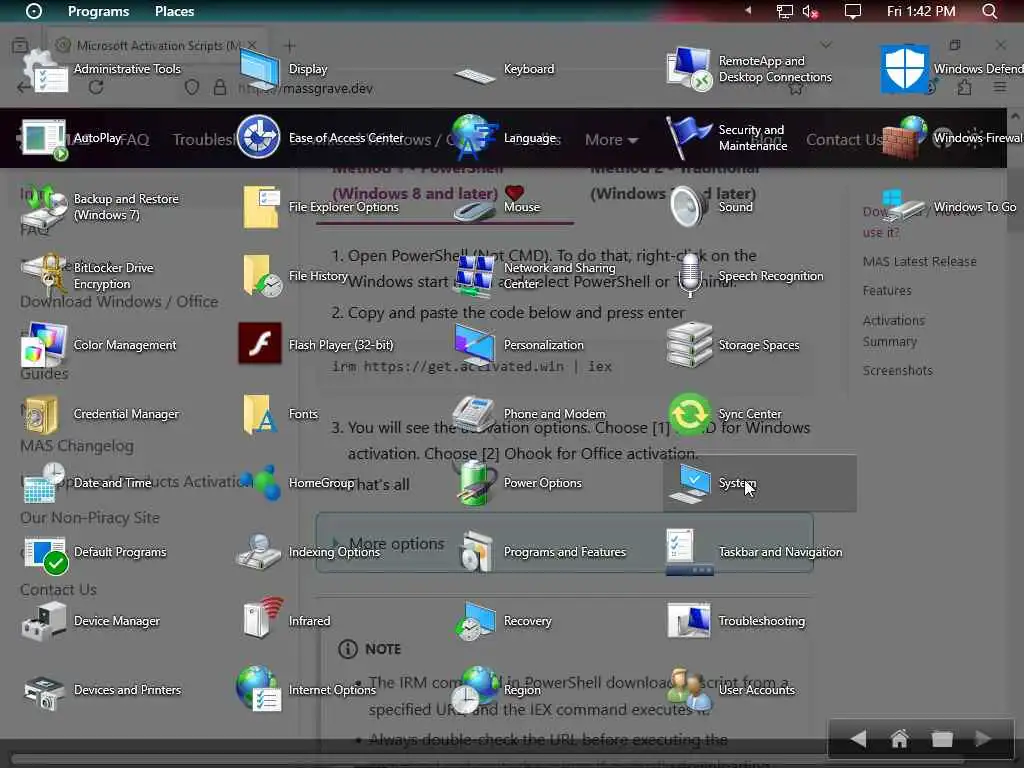Click the activities circle icon top-left
The image size is (1024, 768).
click(33, 11)
